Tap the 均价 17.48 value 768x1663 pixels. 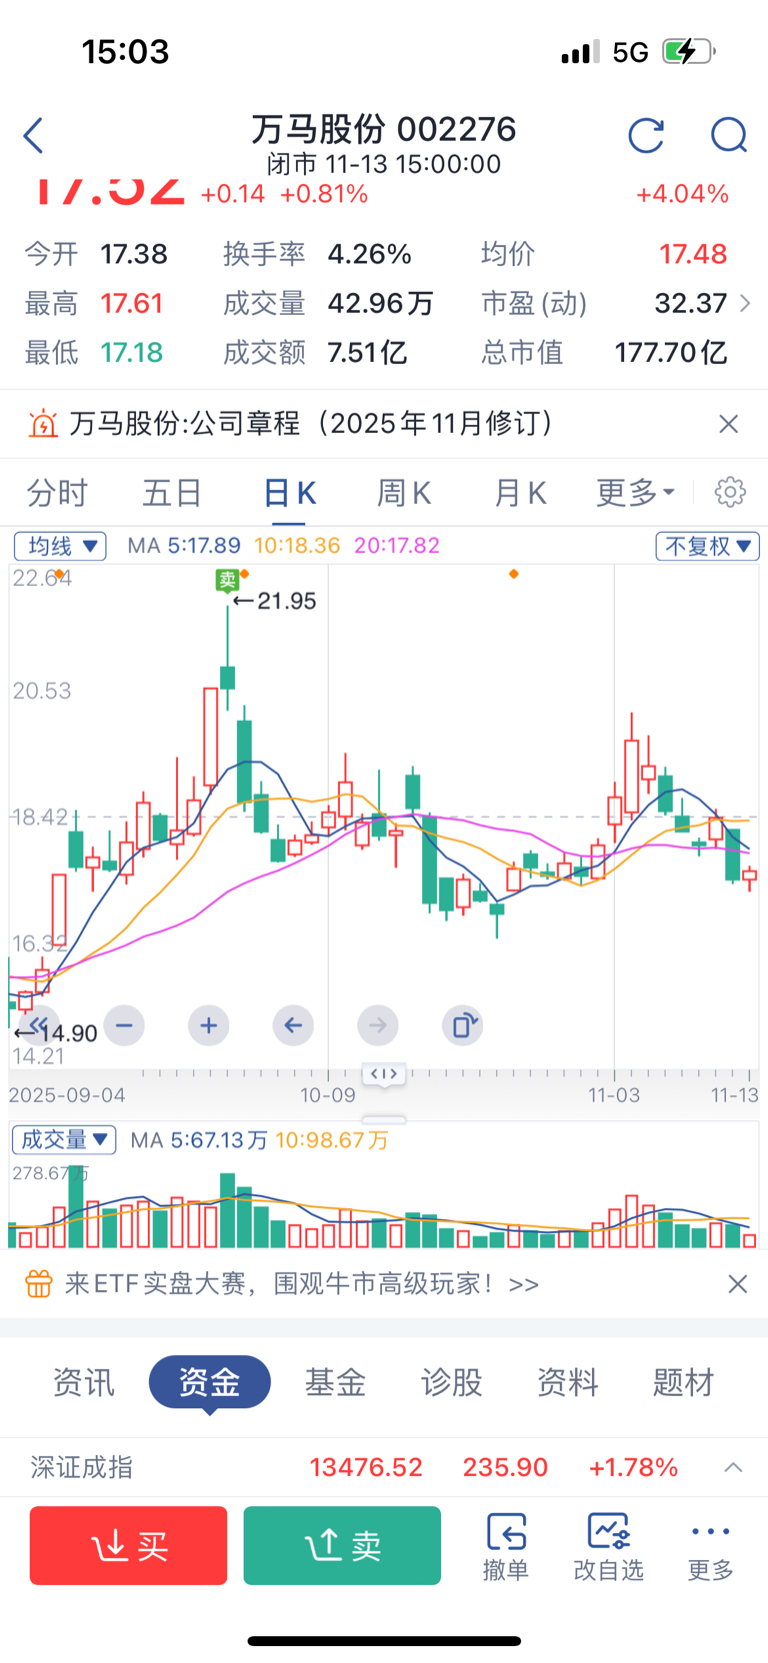[x=693, y=254]
